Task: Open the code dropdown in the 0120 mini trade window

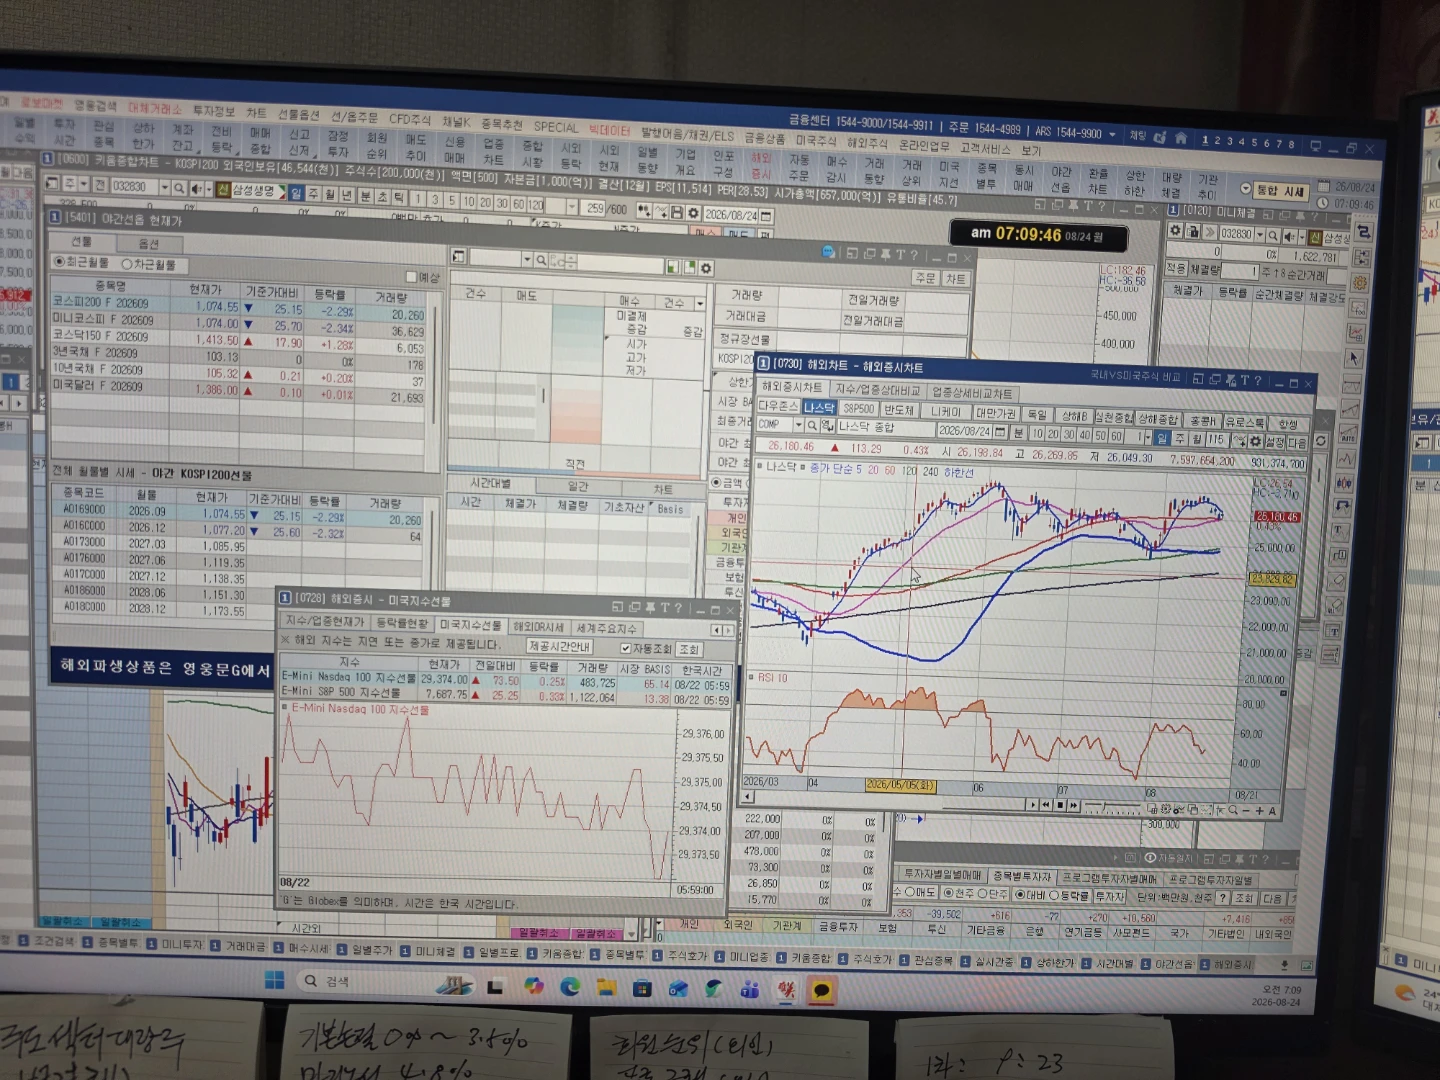Action: click(1260, 235)
